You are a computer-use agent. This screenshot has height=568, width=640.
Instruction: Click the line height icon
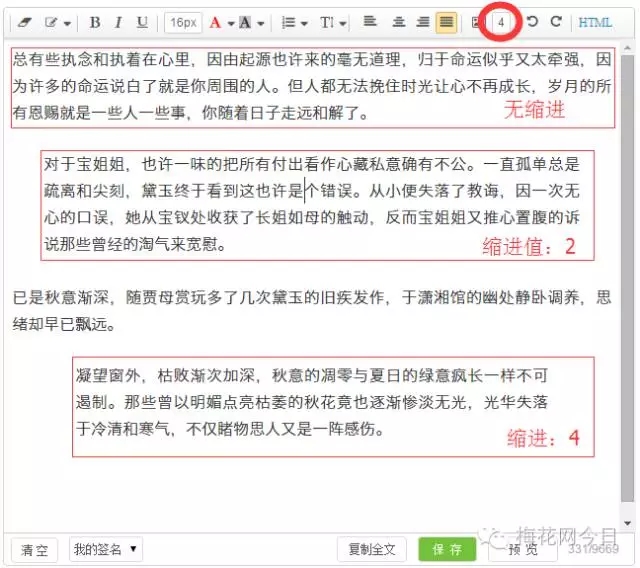327,22
